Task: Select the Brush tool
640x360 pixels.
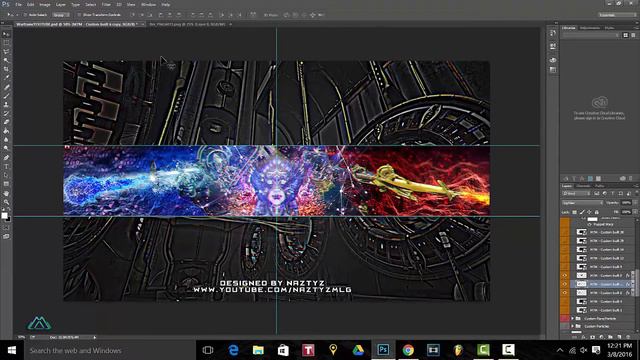Action: [x=6, y=96]
